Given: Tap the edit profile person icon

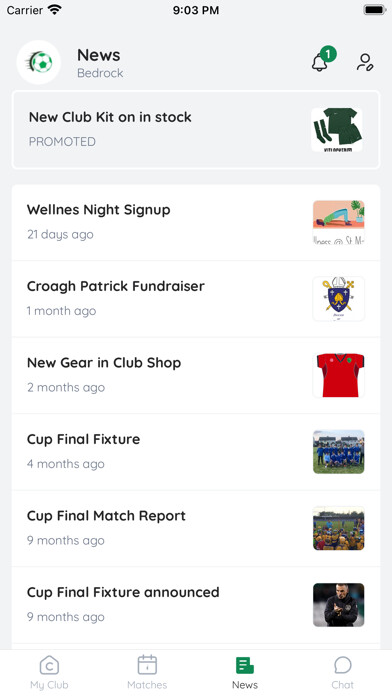Looking at the screenshot, I should coord(365,62).
